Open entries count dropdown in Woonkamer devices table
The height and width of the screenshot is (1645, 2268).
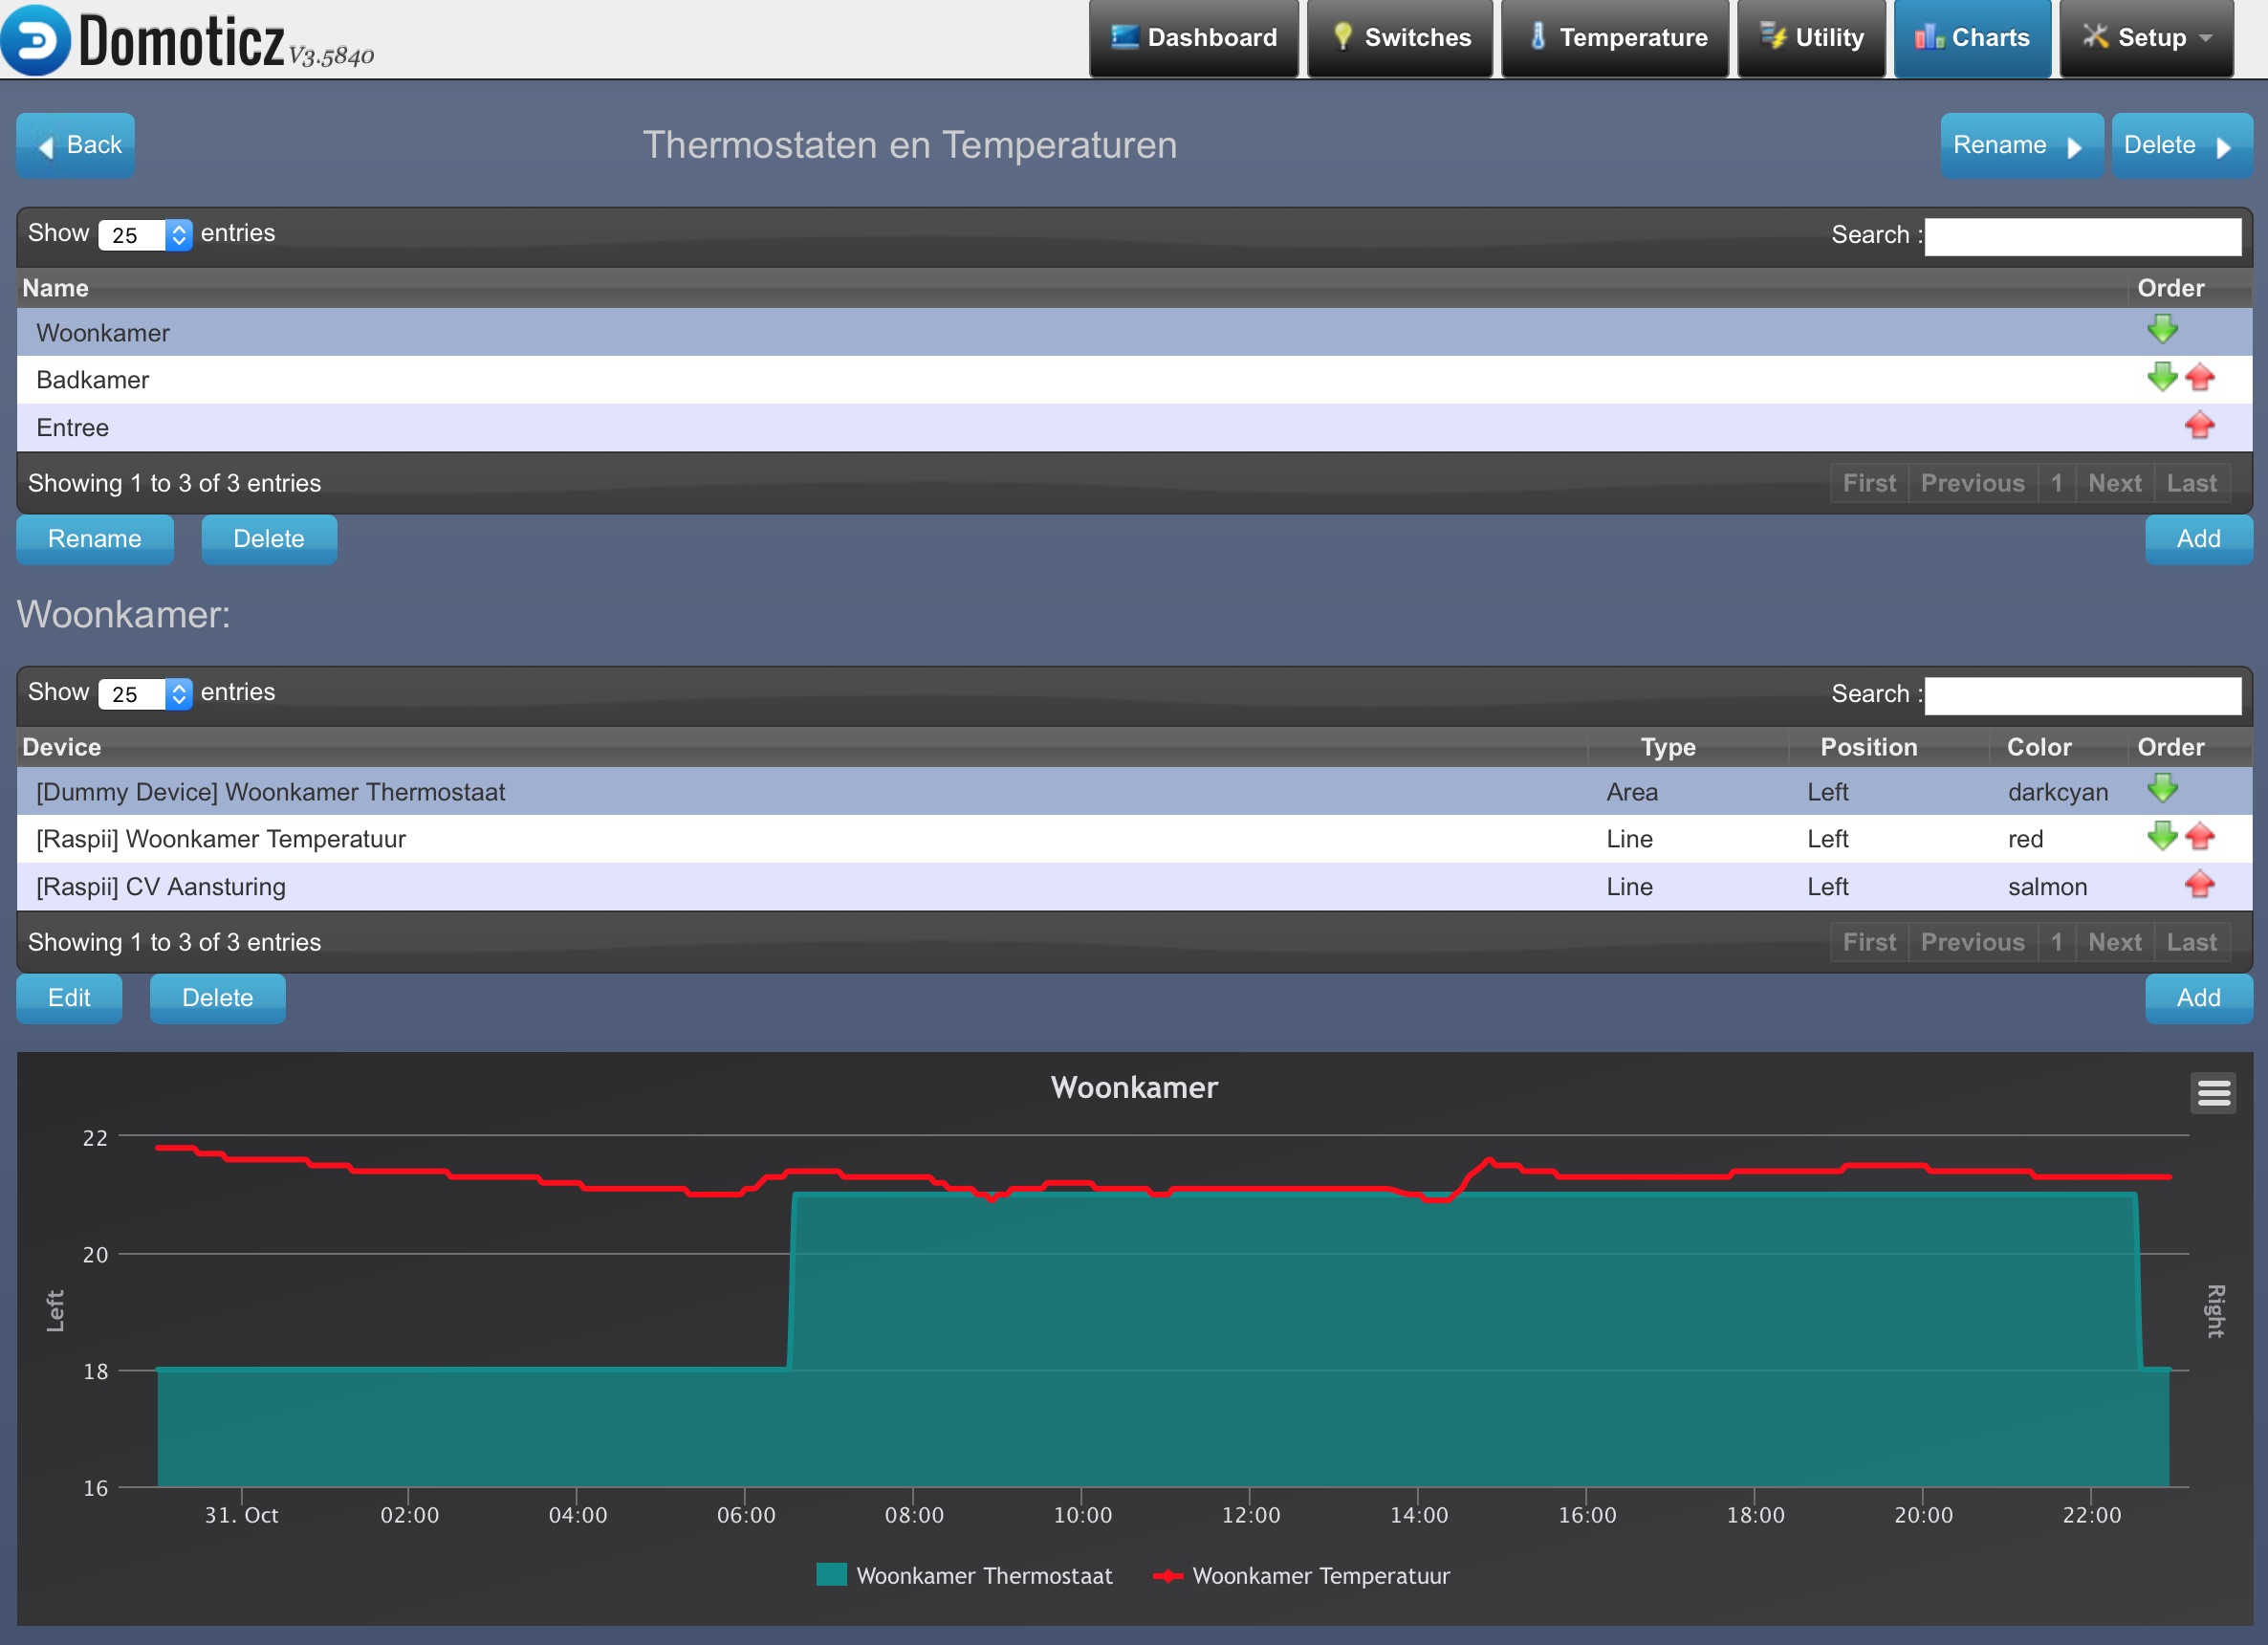click(x=145, y=694)
